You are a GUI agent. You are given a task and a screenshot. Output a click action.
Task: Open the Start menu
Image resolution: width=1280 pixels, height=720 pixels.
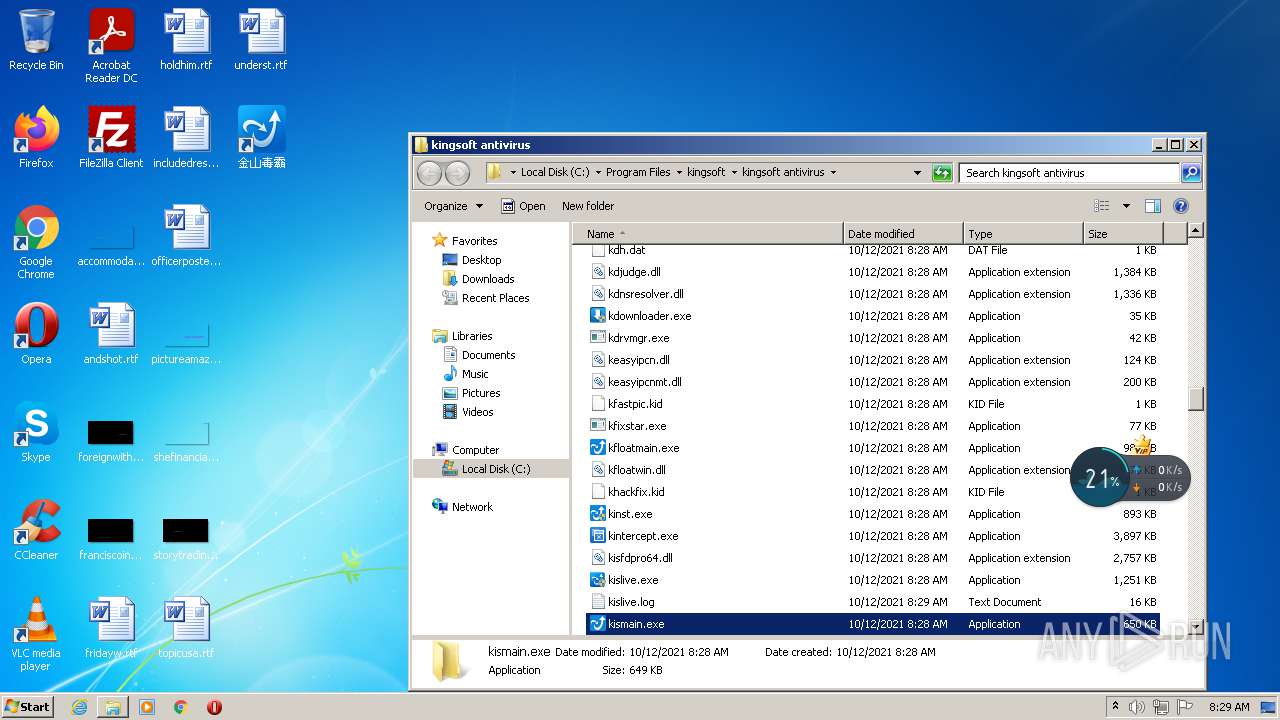click(28, 707)
